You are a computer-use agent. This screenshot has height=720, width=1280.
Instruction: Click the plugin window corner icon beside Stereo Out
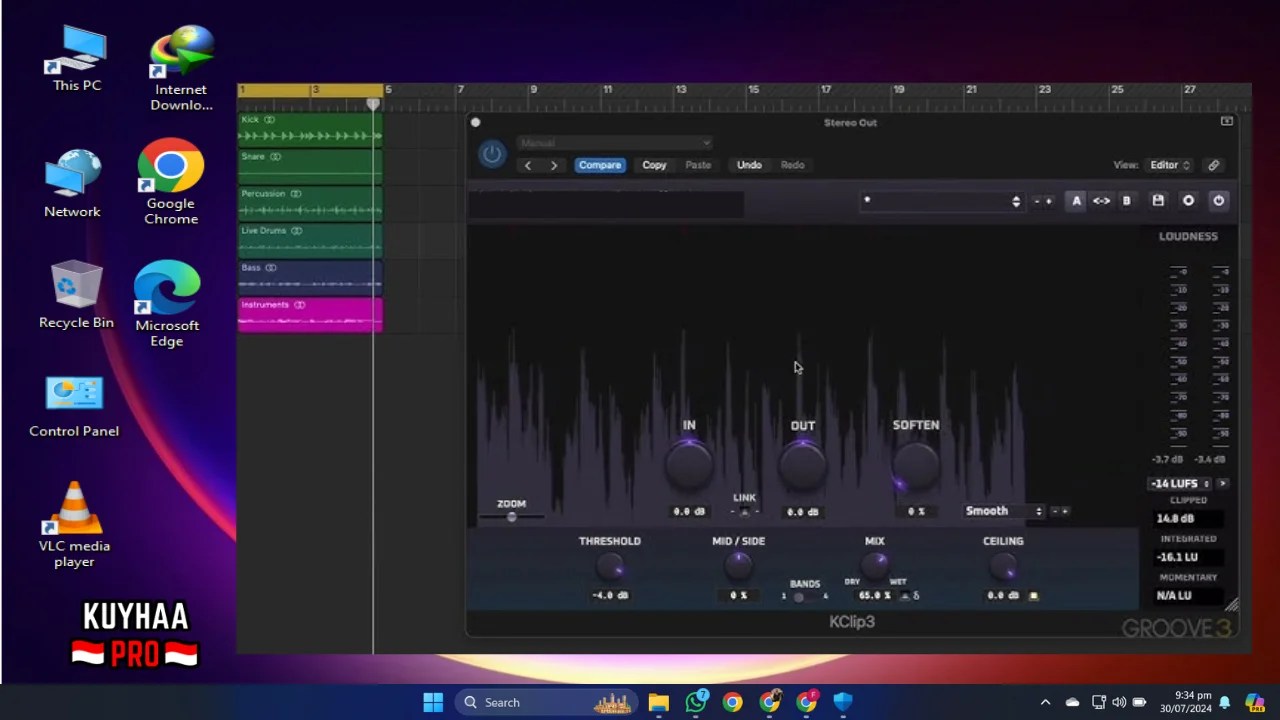1227,121
